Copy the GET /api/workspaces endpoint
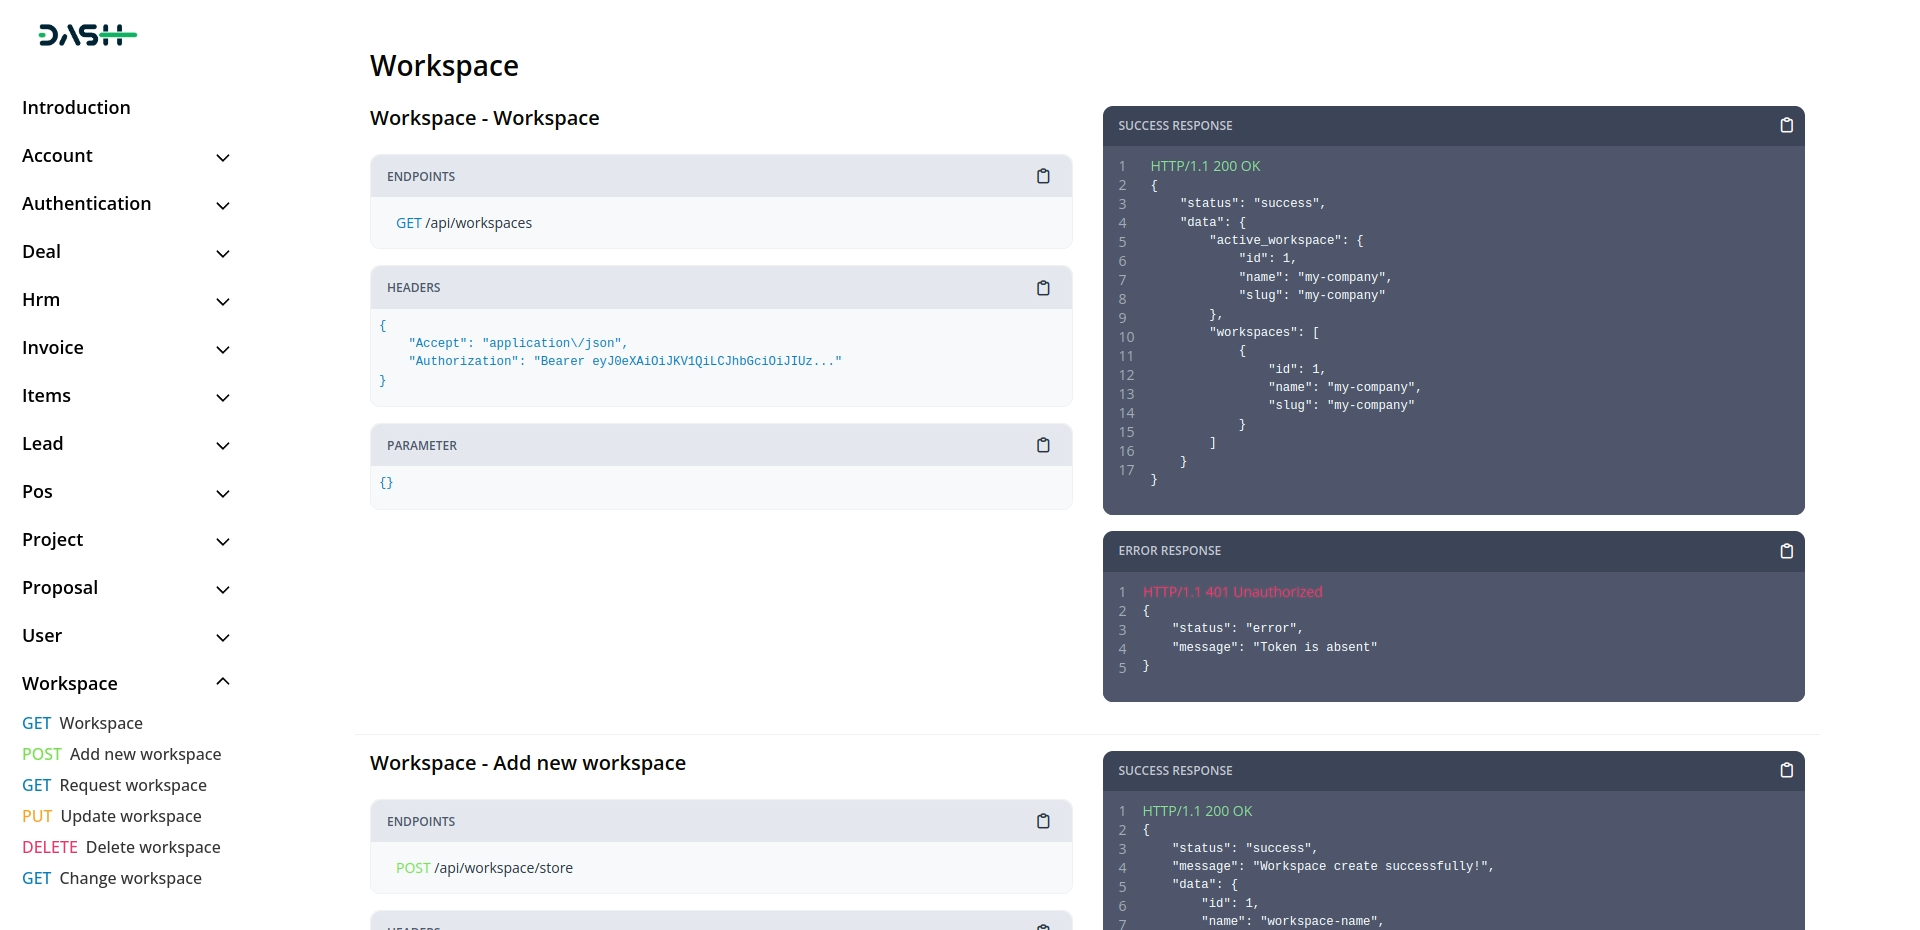Image resolution: width=1920 pixels, height=930 pixels. tap(1043, 176)
